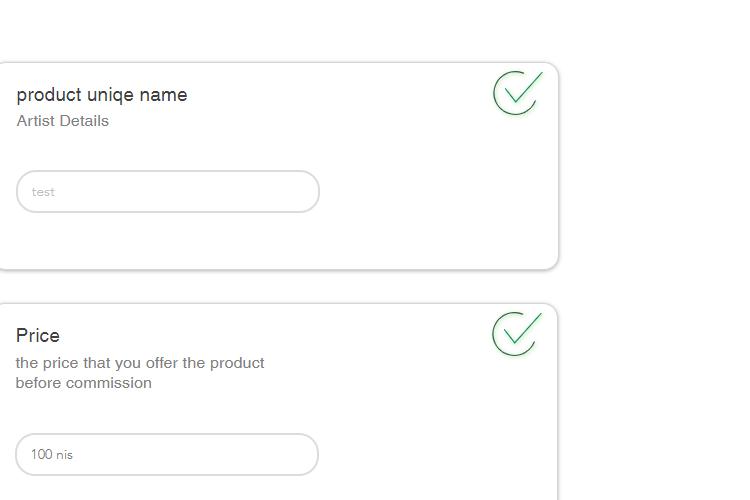Viewport: 750px width, 500px height.
Task: Click the product uniqe name heading
Action: coord(102,95)
